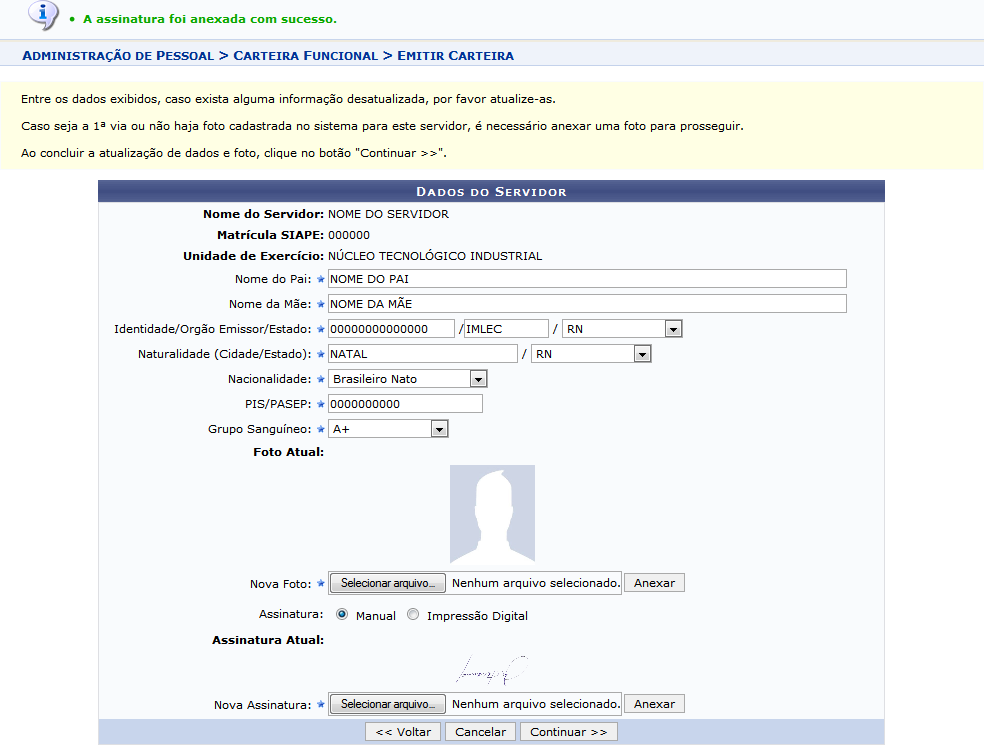Image resolution: width=984 pixels, height=745 pixels.
Task: Open the Nacionalidade dropdown
Action: coord(407,379)
